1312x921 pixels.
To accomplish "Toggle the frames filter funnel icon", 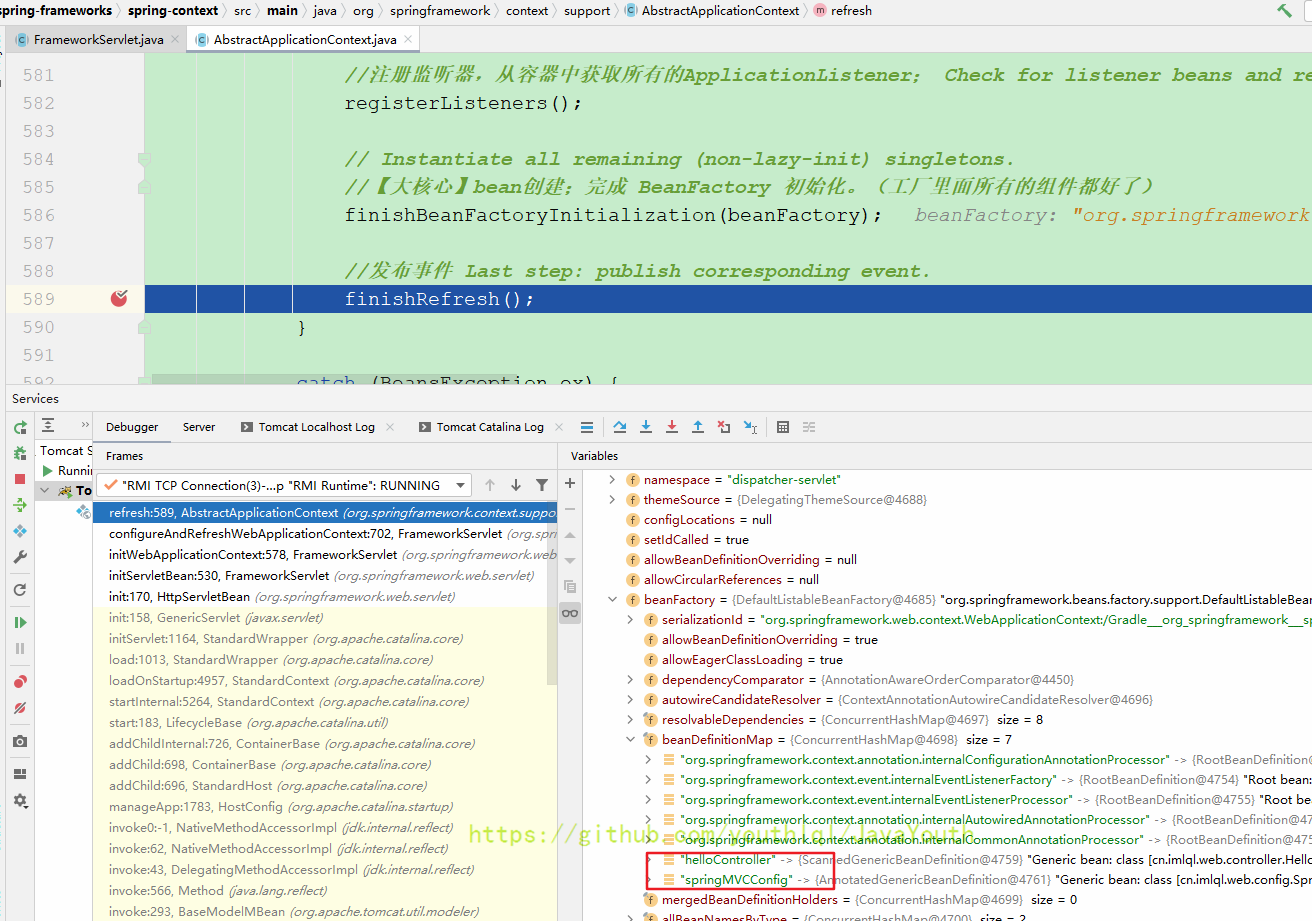I will tap(542, 485).
